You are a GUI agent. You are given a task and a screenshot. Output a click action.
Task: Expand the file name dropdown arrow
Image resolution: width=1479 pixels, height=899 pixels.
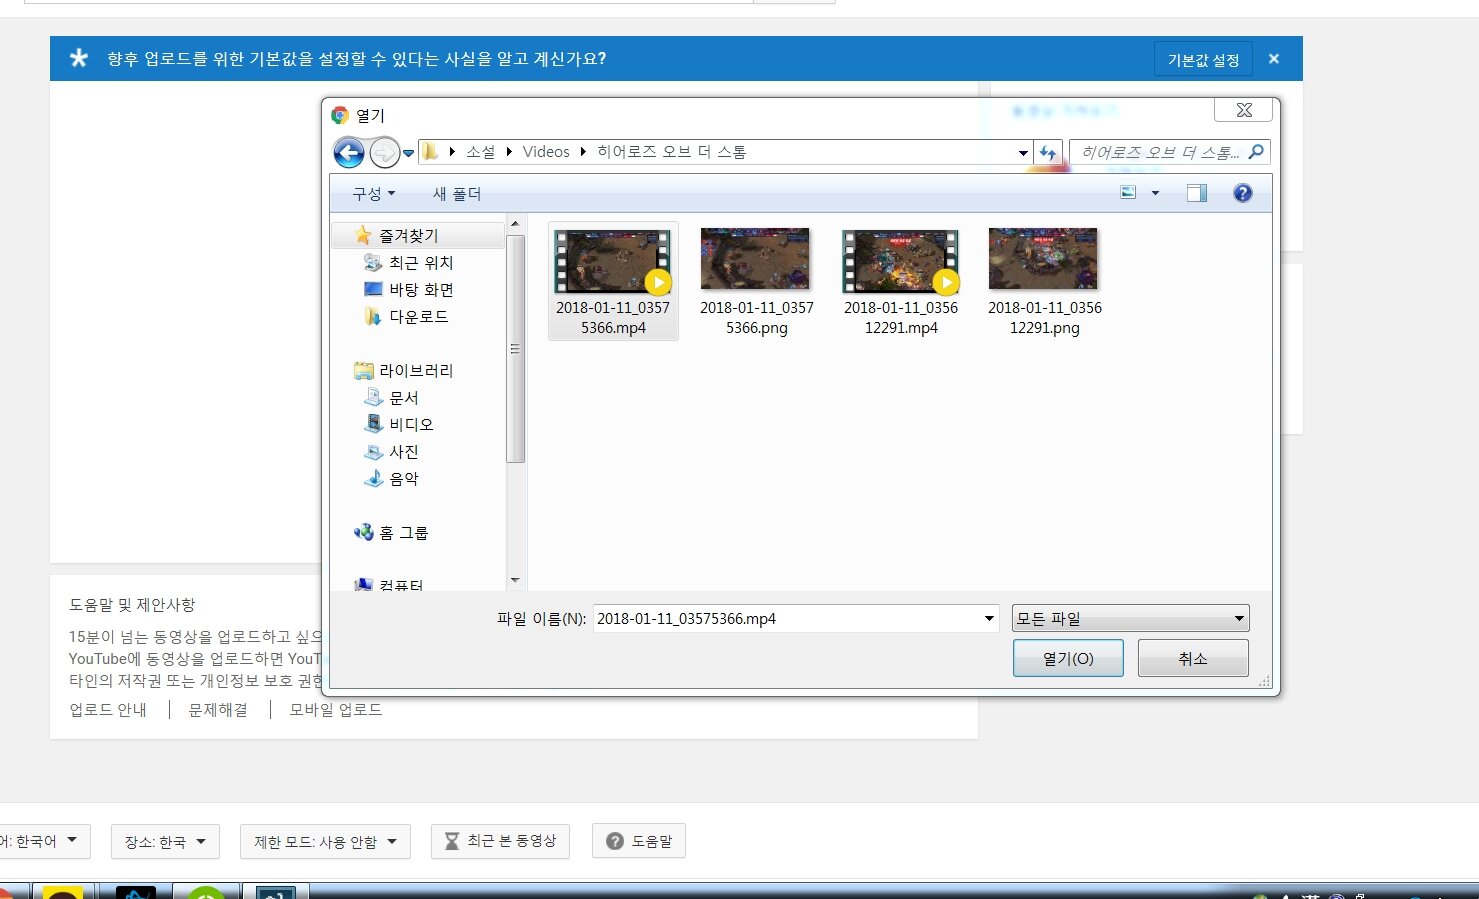(x=989, y=618)
